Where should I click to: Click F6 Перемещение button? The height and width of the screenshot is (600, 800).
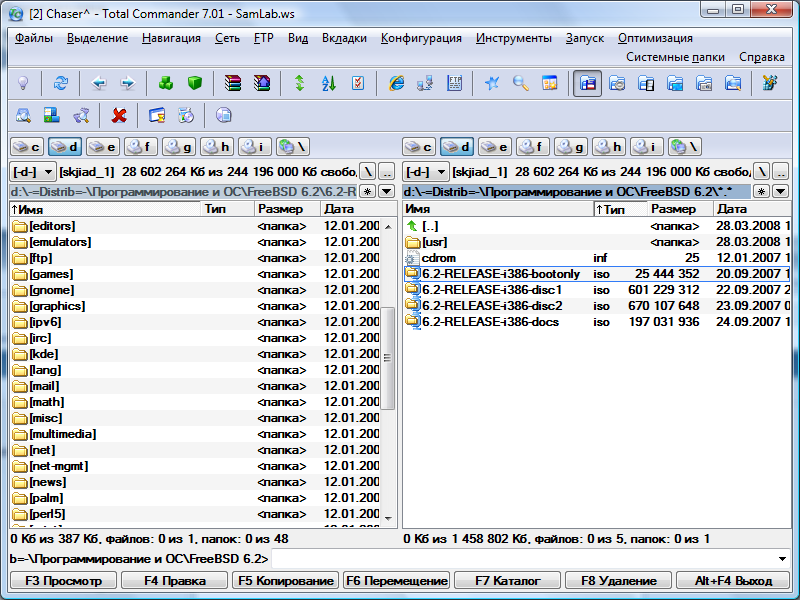[x=396, y=581]
